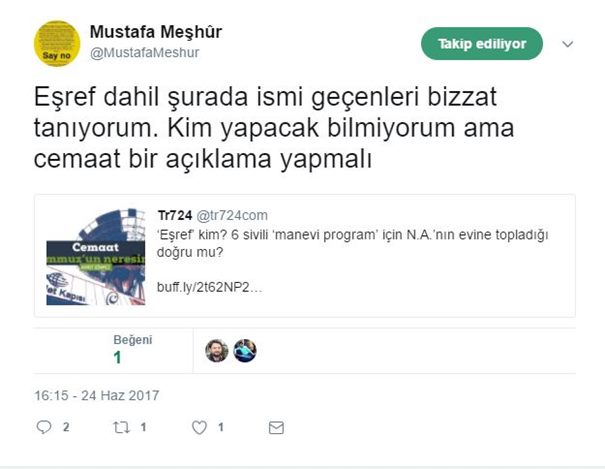Retweet this tweet using the arrows icon
The image size is (605, 469).
121,427
